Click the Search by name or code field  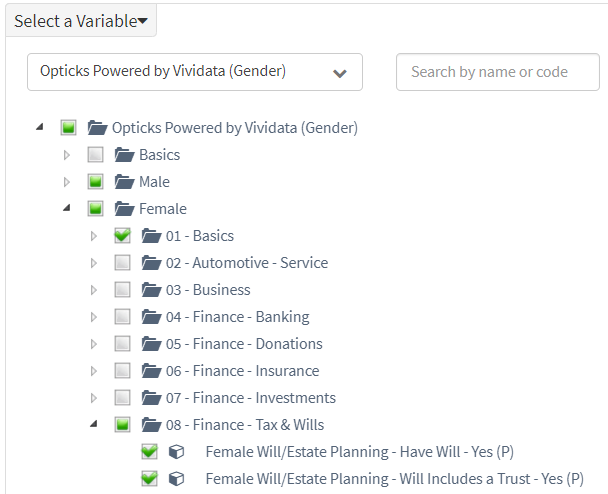coord(498,72)
